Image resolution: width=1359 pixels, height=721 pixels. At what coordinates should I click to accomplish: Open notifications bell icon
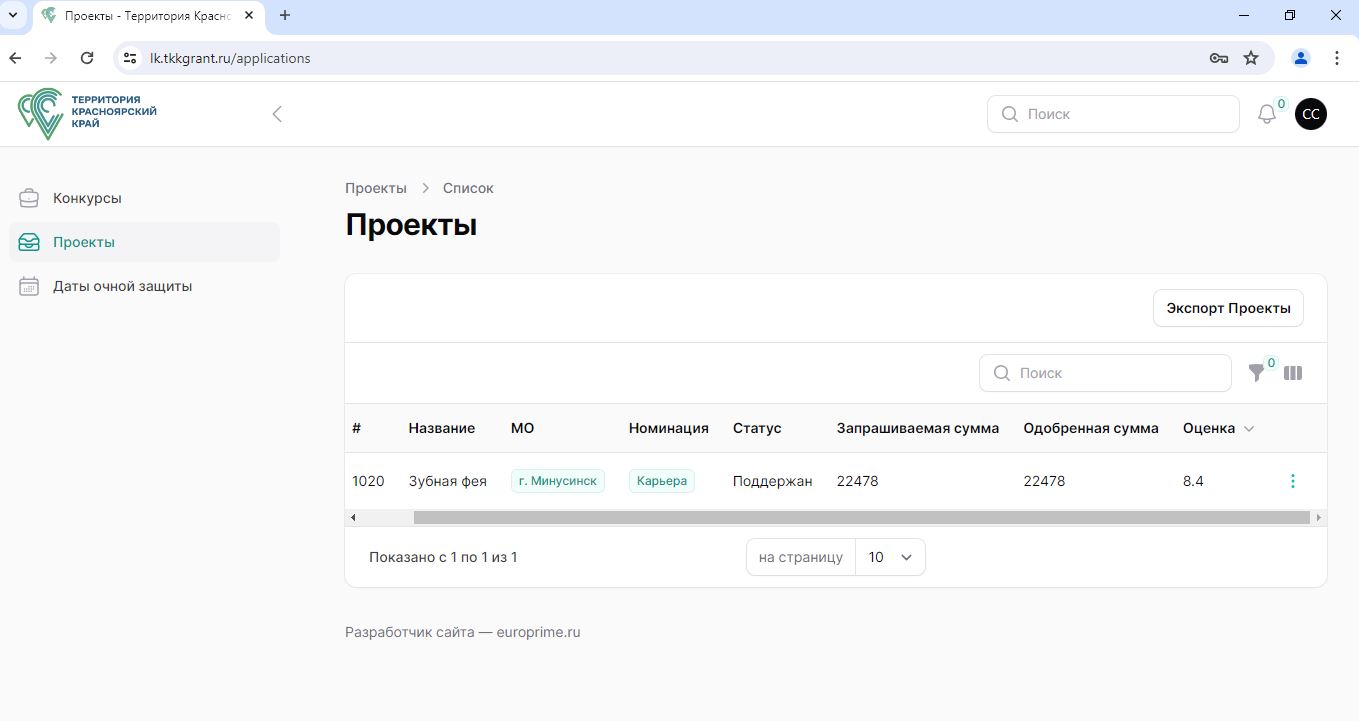pyautogui.click(x=1267, y=114)
